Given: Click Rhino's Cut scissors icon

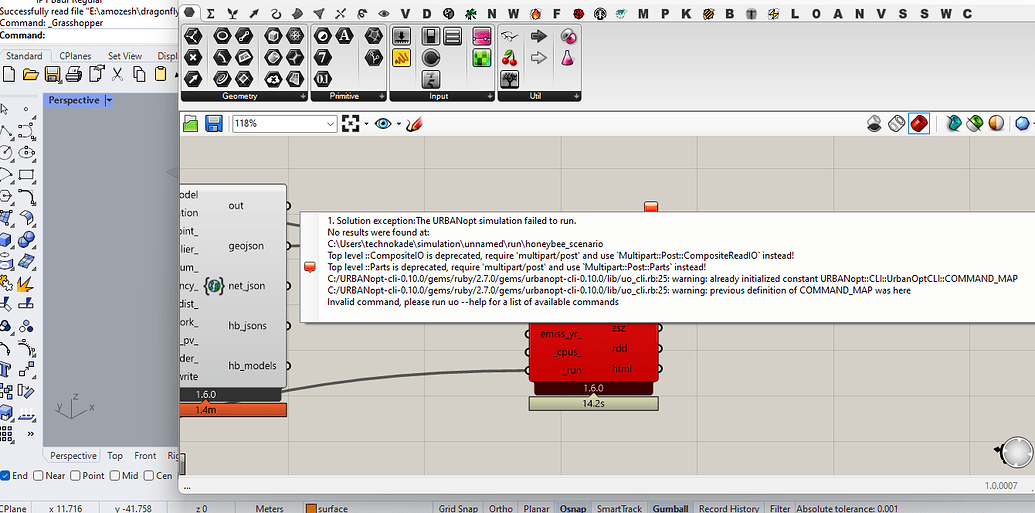Looking at the screenshot, I should point(118,74).
